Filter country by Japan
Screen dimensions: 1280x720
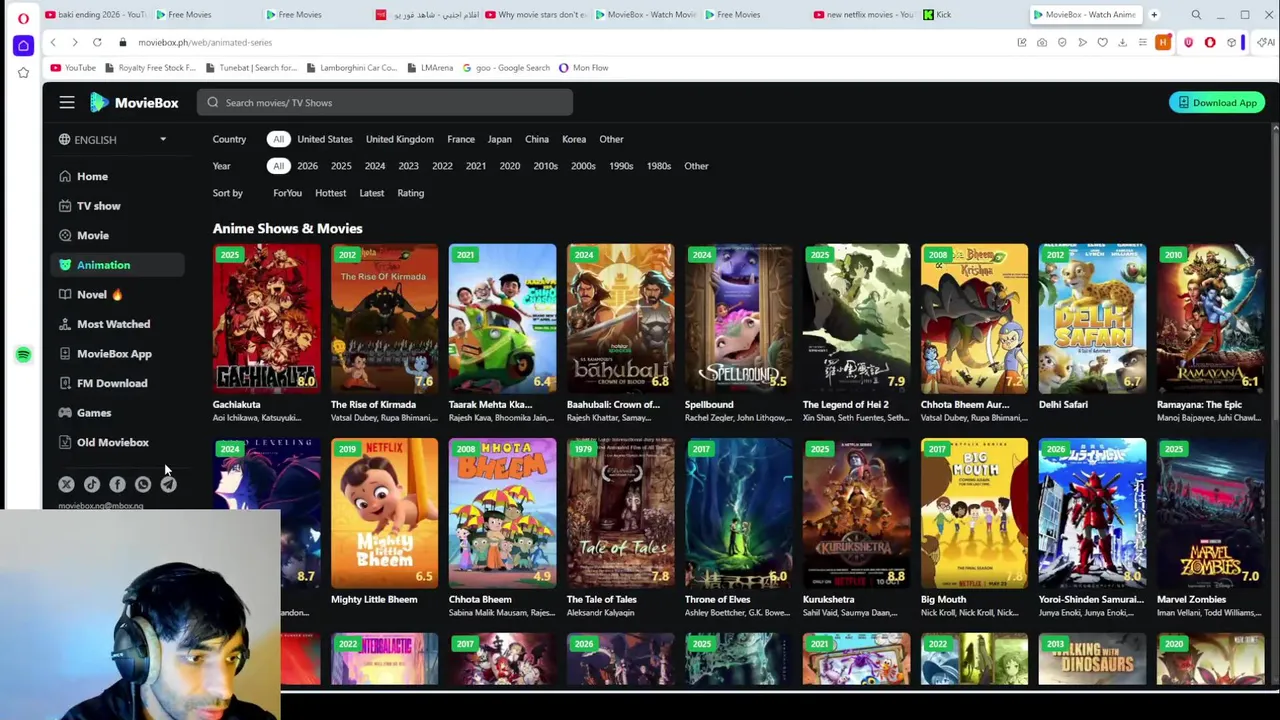499,139
